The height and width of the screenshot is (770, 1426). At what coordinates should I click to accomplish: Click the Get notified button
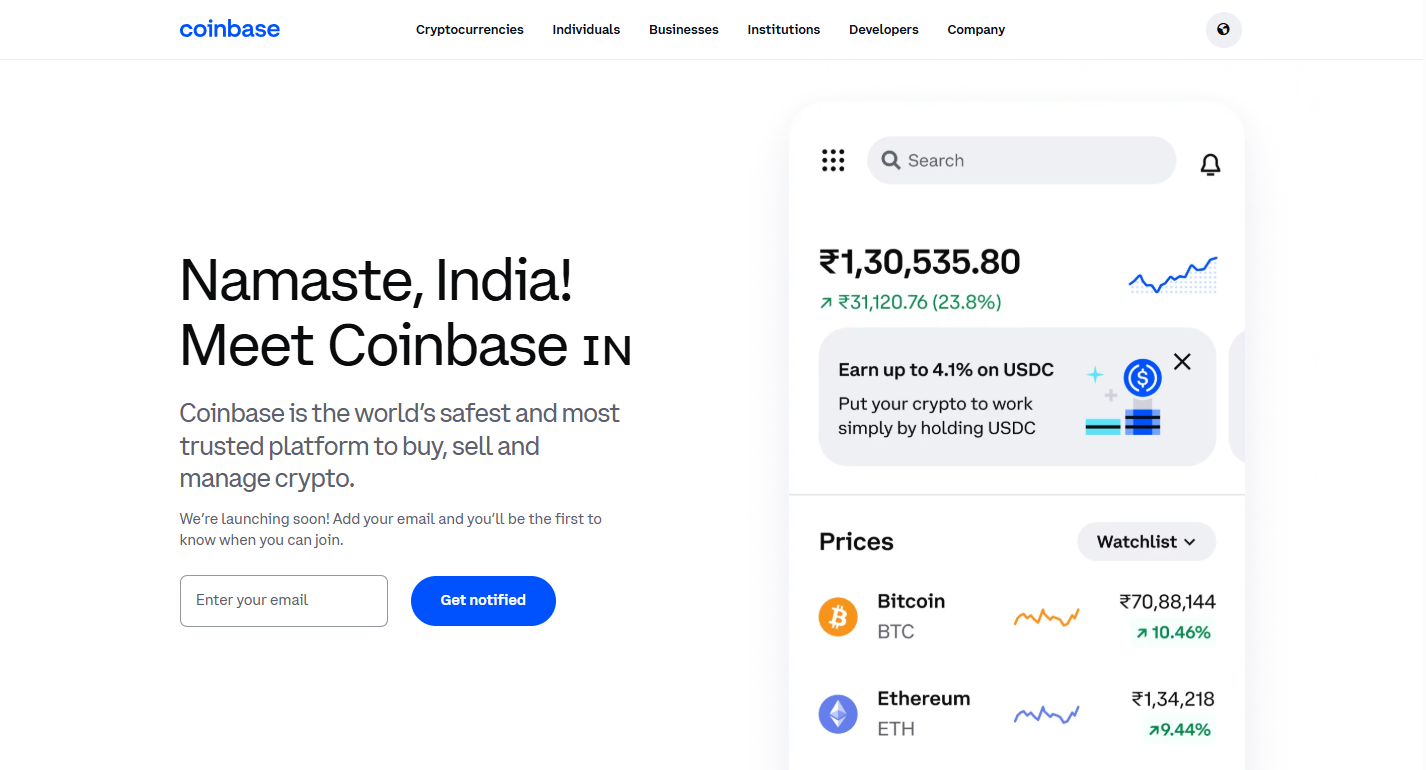click(483, 600)
